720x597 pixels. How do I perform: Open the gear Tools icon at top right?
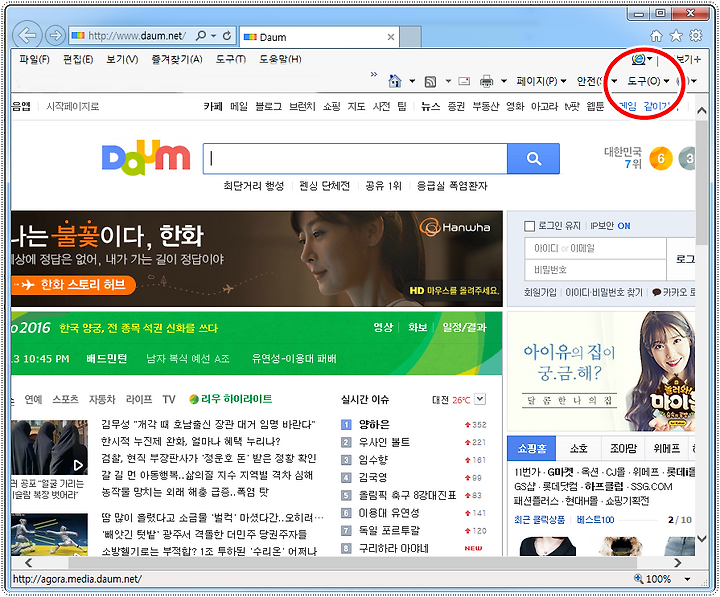pyautogui.click(x=696, y=36)
